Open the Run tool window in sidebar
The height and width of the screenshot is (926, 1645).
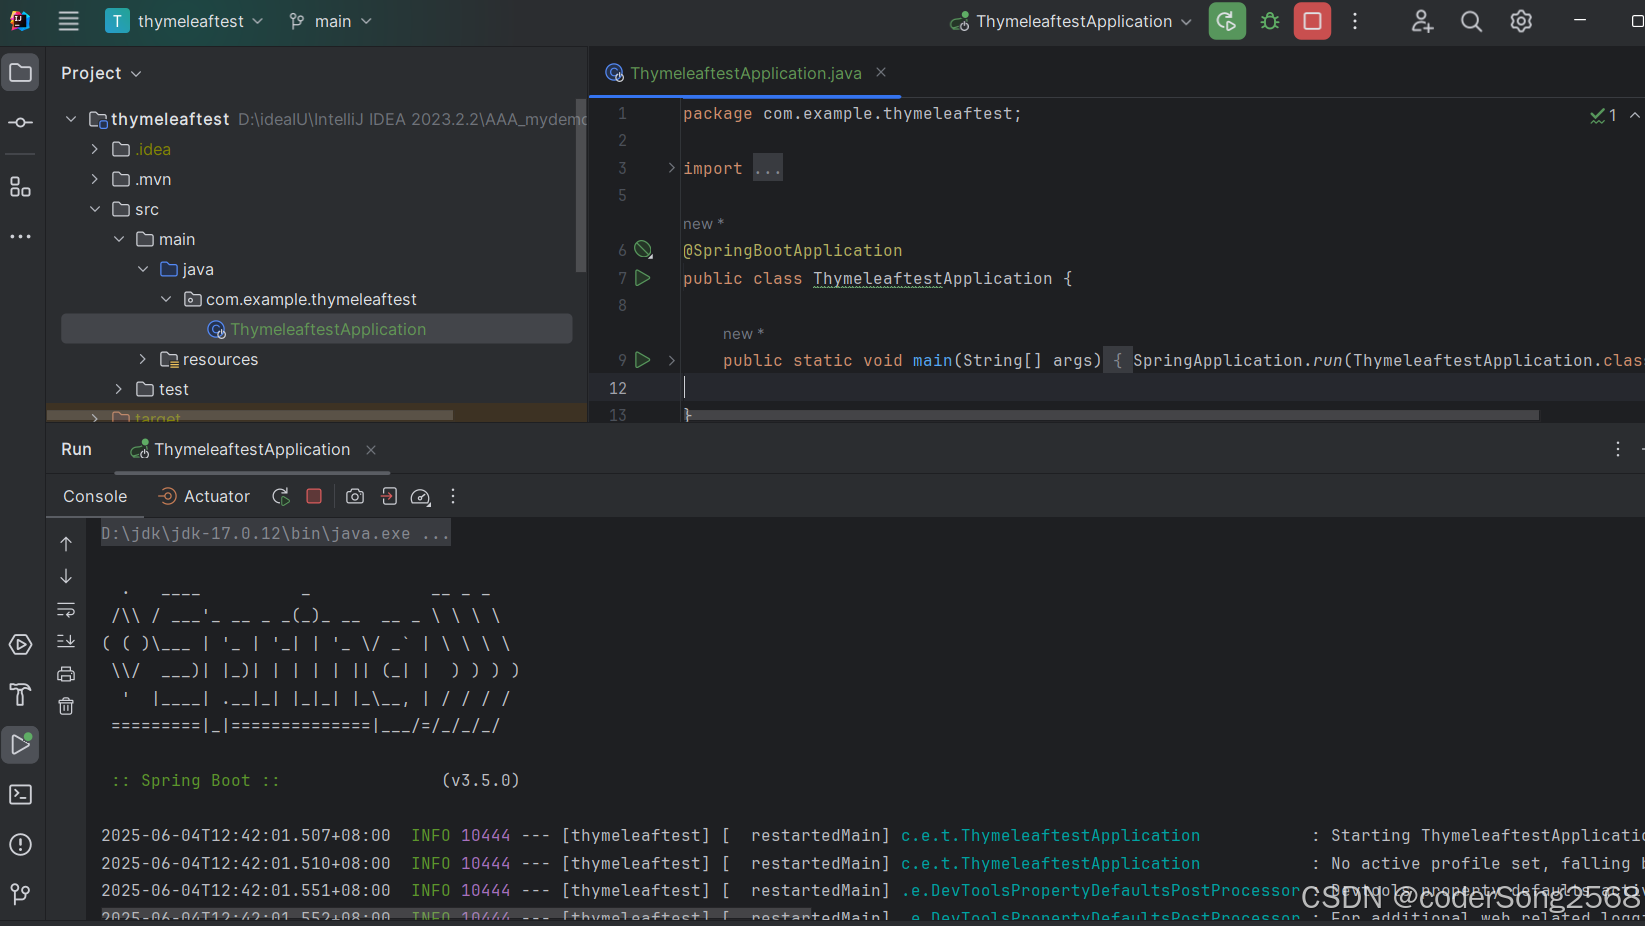20,744
